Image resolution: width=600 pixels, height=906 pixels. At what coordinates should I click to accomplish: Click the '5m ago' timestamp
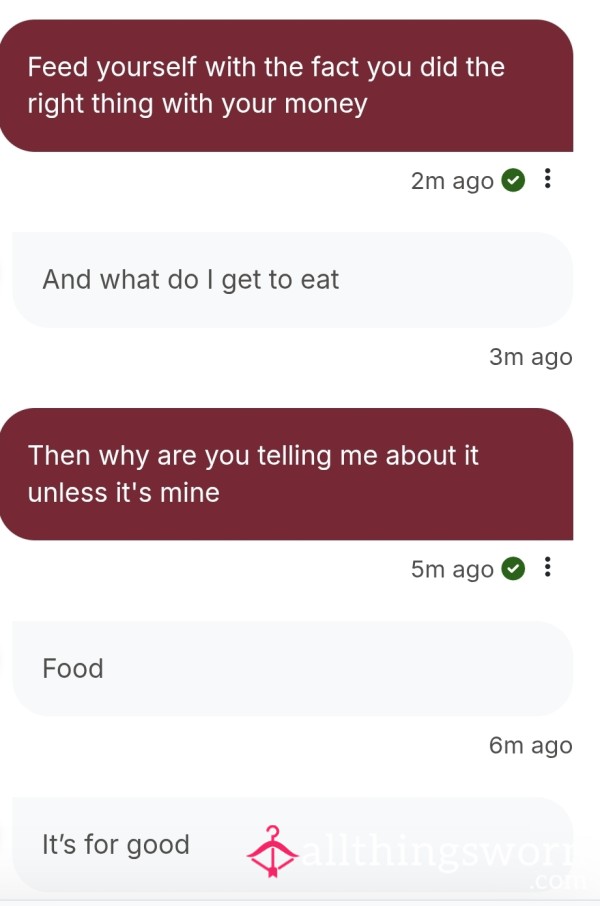(x=452, y=569)
